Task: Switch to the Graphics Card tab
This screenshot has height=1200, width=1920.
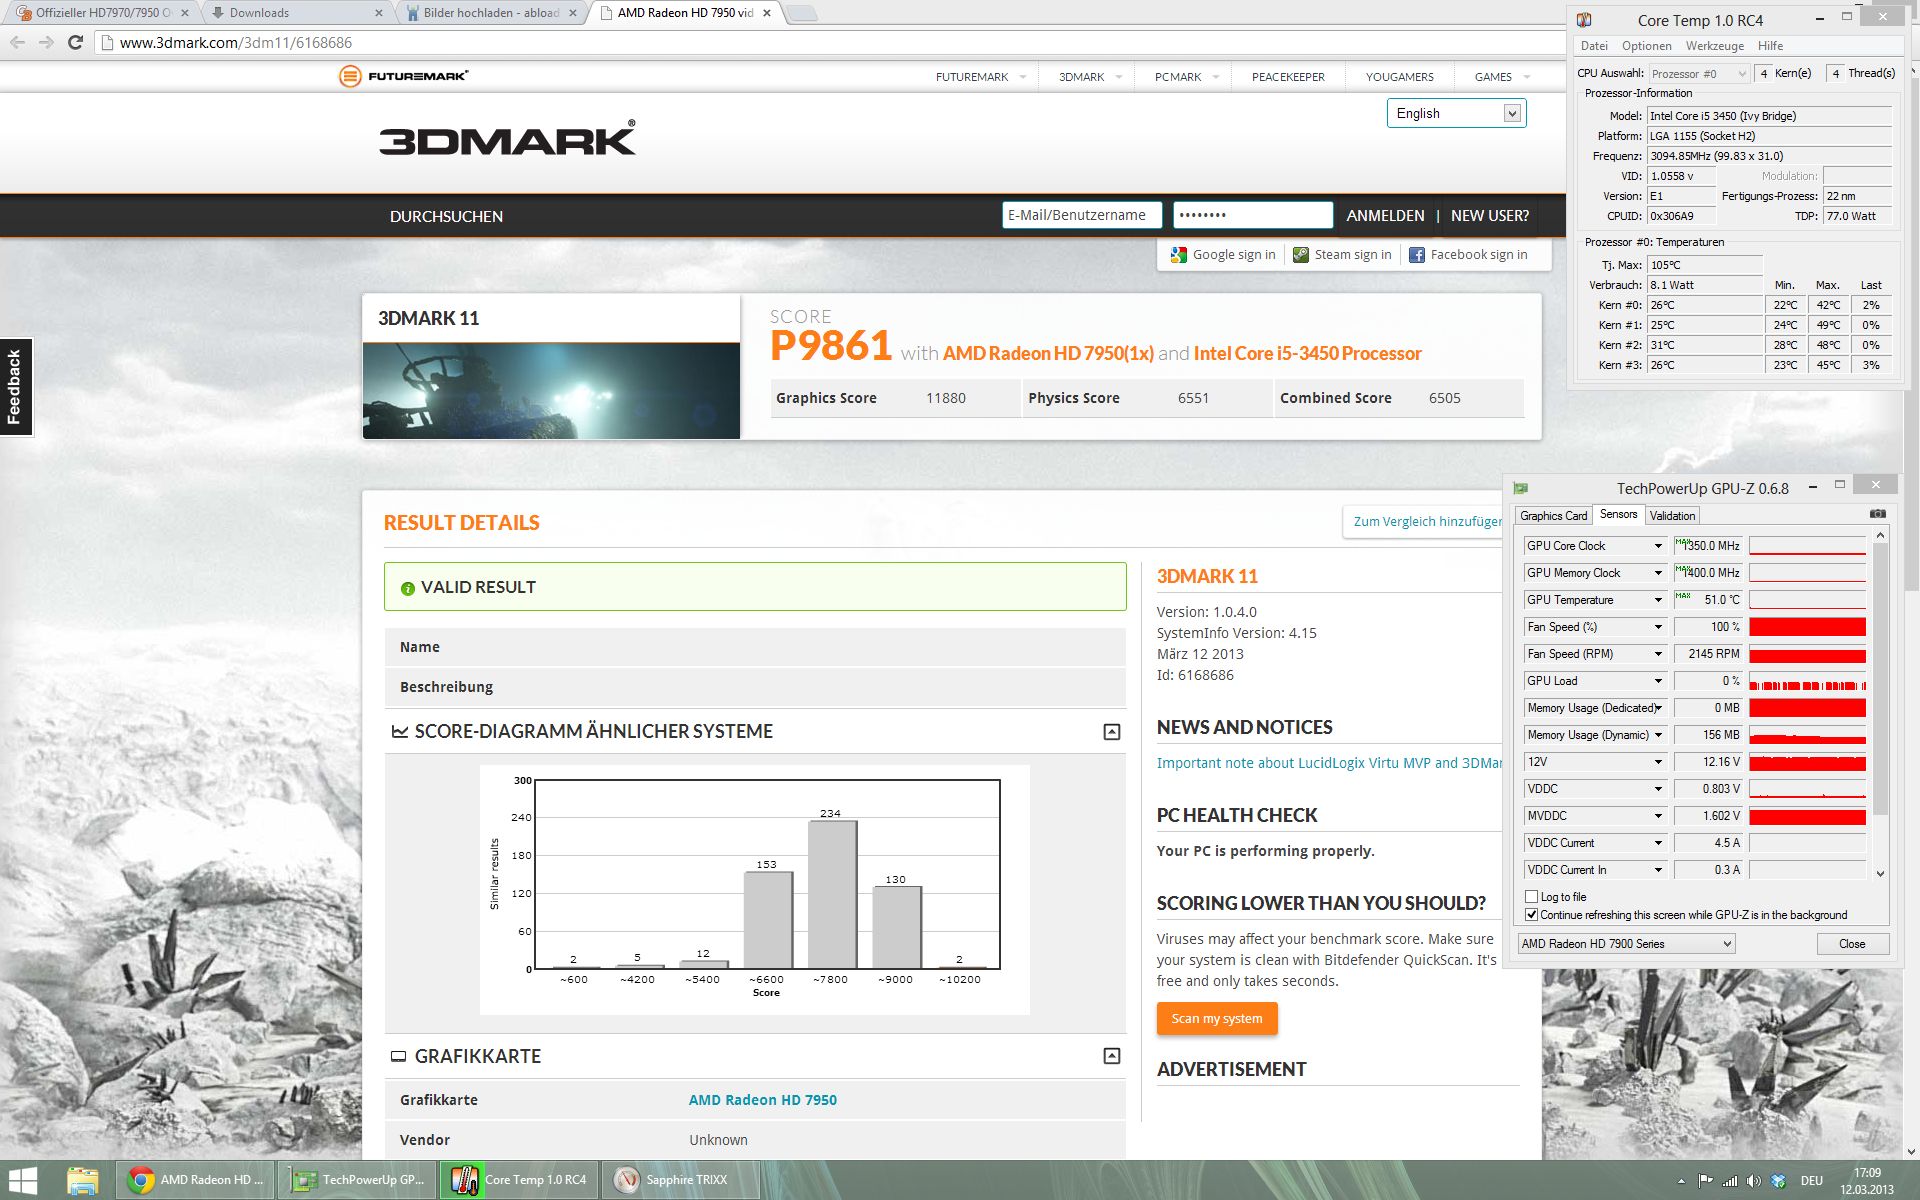Action: pos(1553,516)
